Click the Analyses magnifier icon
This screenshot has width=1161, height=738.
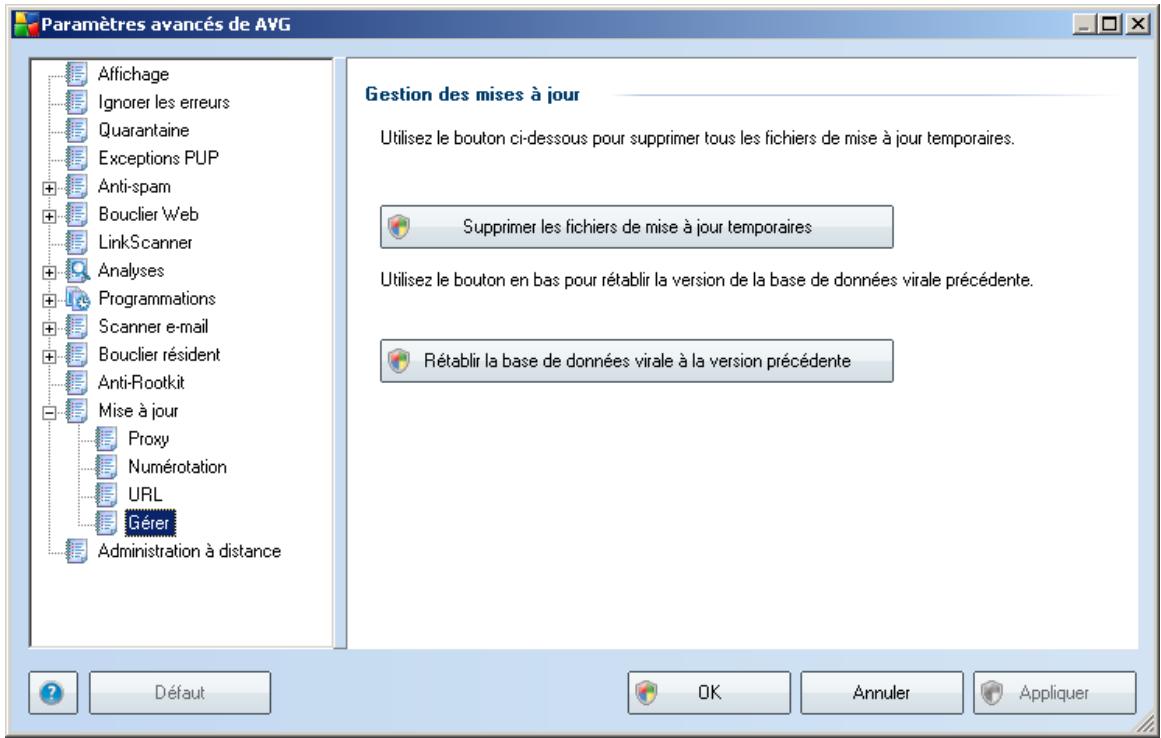[x=77, y=270]
